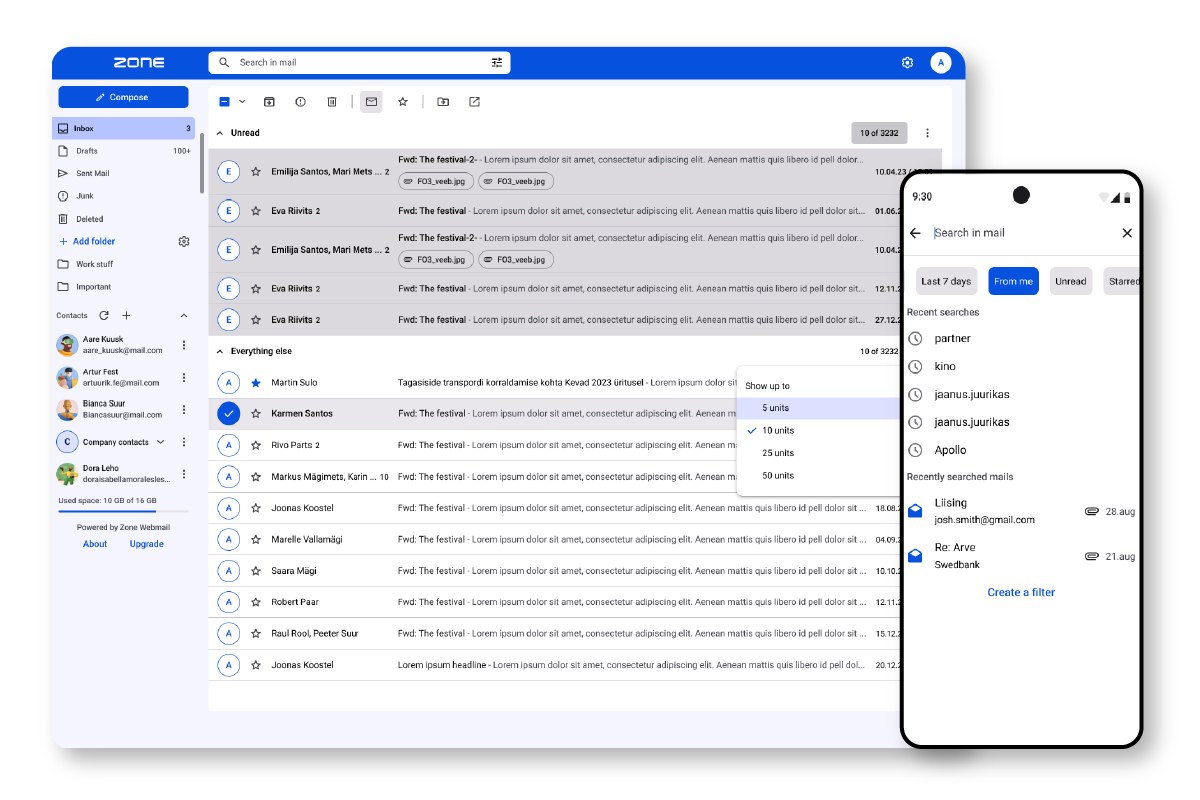Collapse the Unread section

221,133
